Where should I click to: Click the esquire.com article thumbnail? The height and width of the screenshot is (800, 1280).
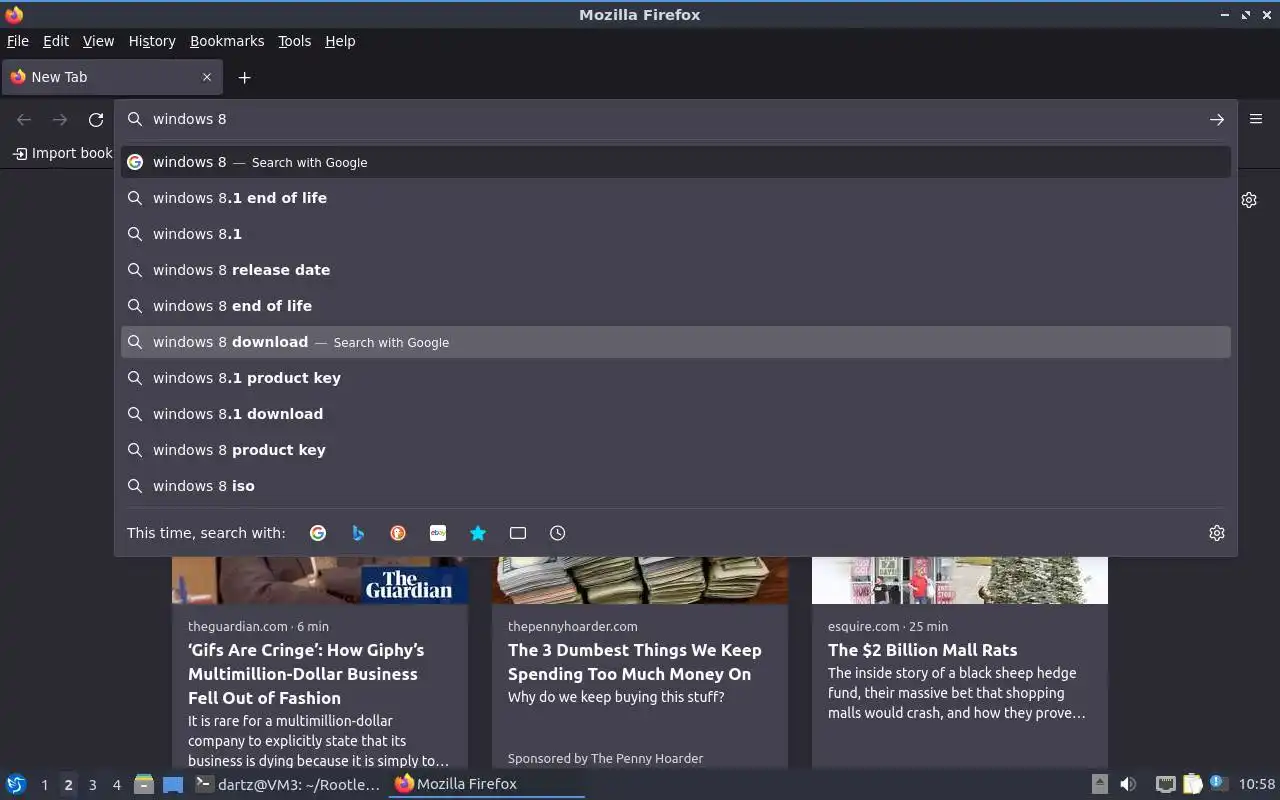pyautogui.click(x=960, y=580)
